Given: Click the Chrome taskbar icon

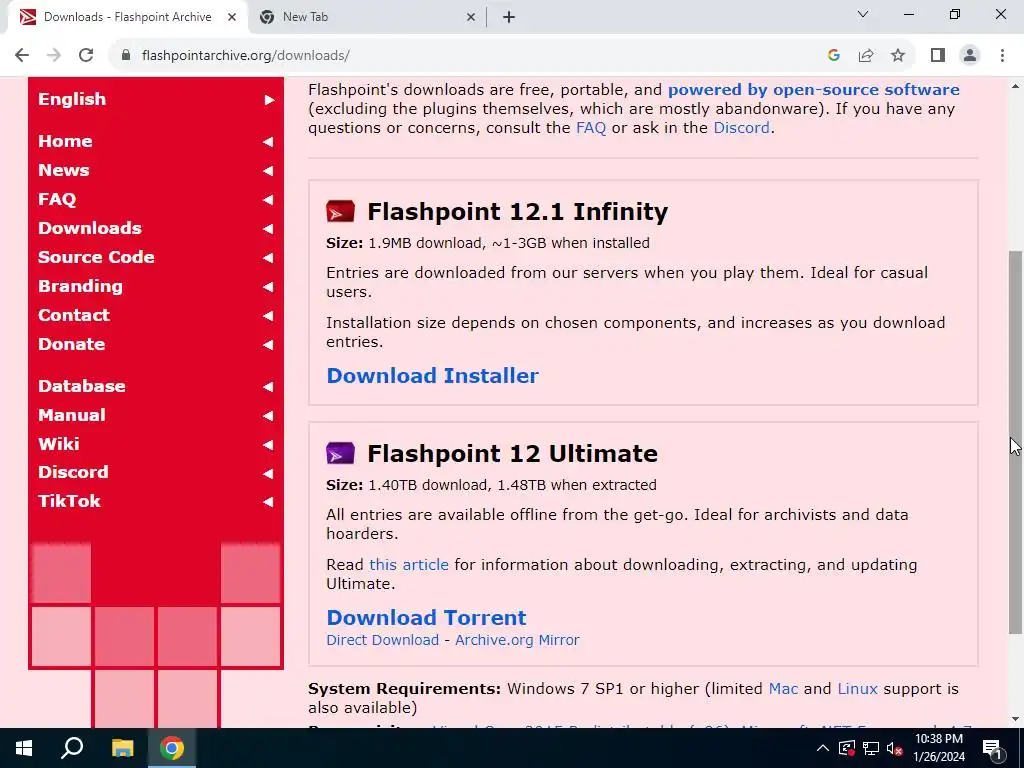Looking at the screenshot, I should (172, 748).
